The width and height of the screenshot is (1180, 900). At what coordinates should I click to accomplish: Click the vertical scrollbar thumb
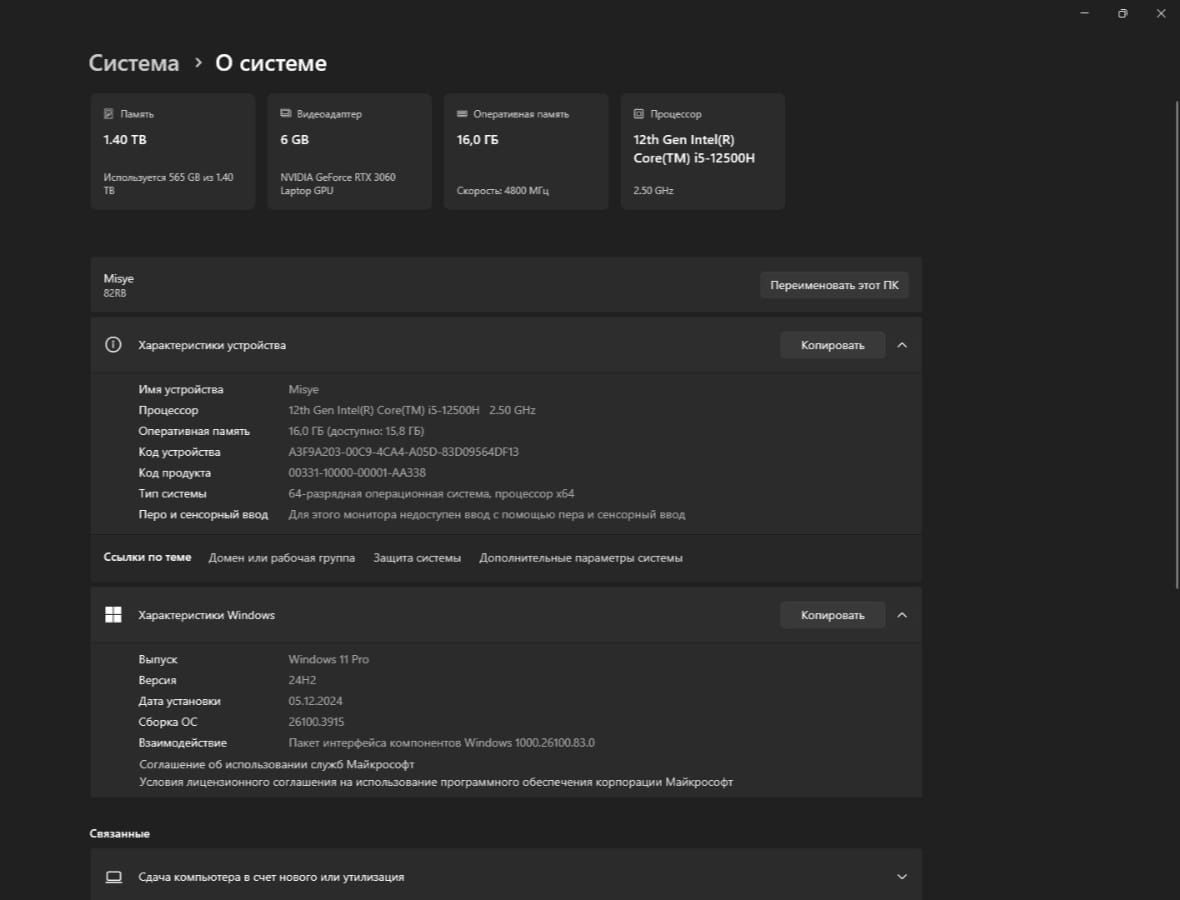point(1177,345)
